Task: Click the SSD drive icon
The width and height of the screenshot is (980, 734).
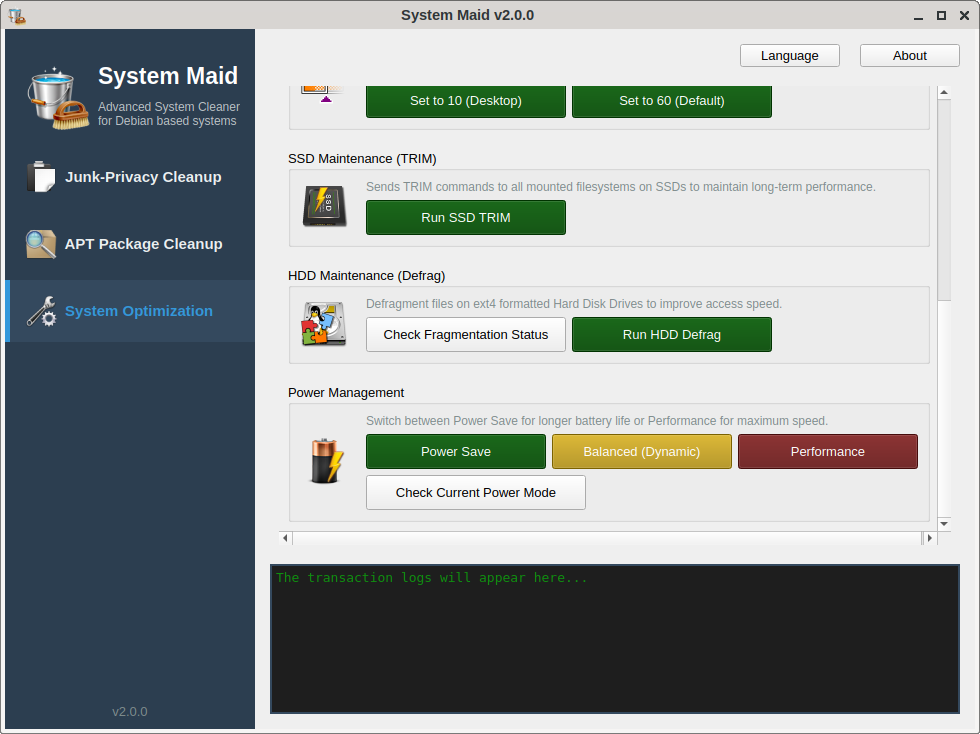Action: coord(324,207)
